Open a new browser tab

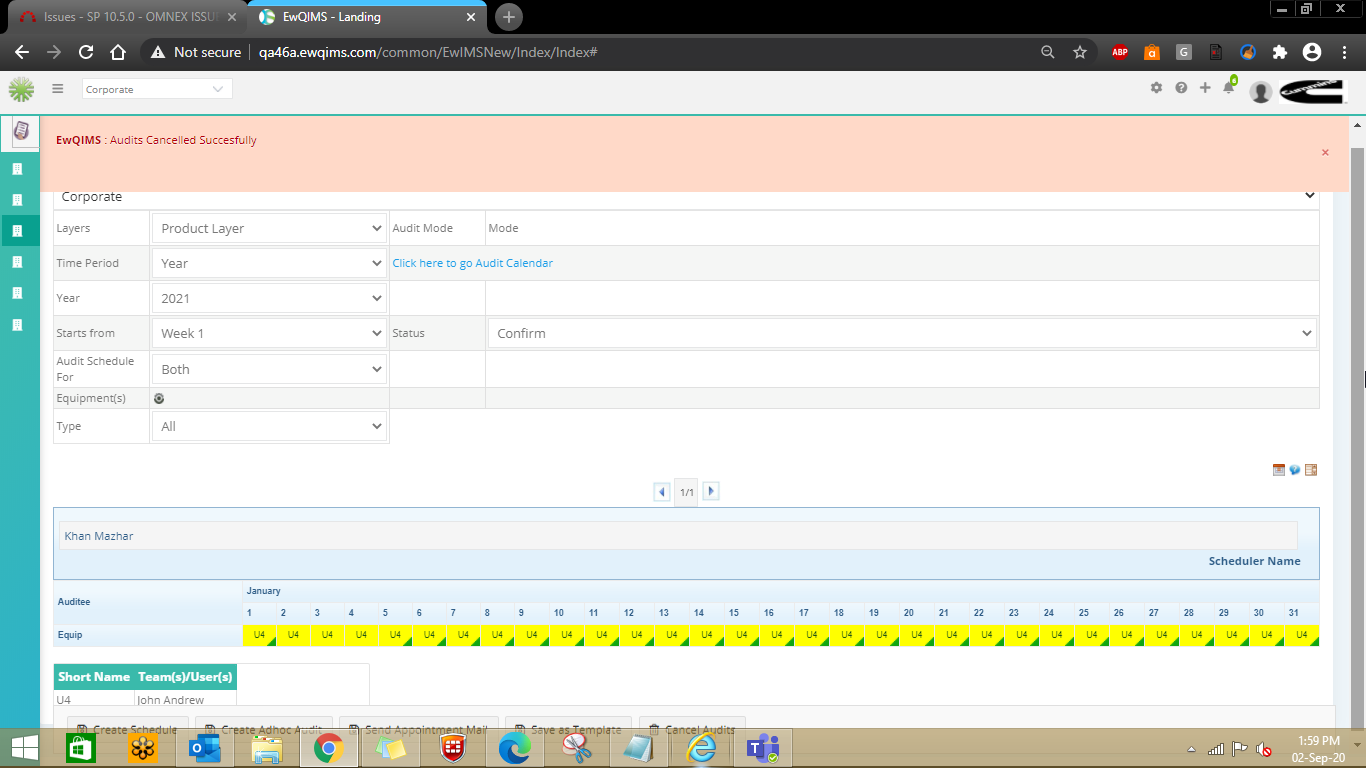[x=509, y=17]
